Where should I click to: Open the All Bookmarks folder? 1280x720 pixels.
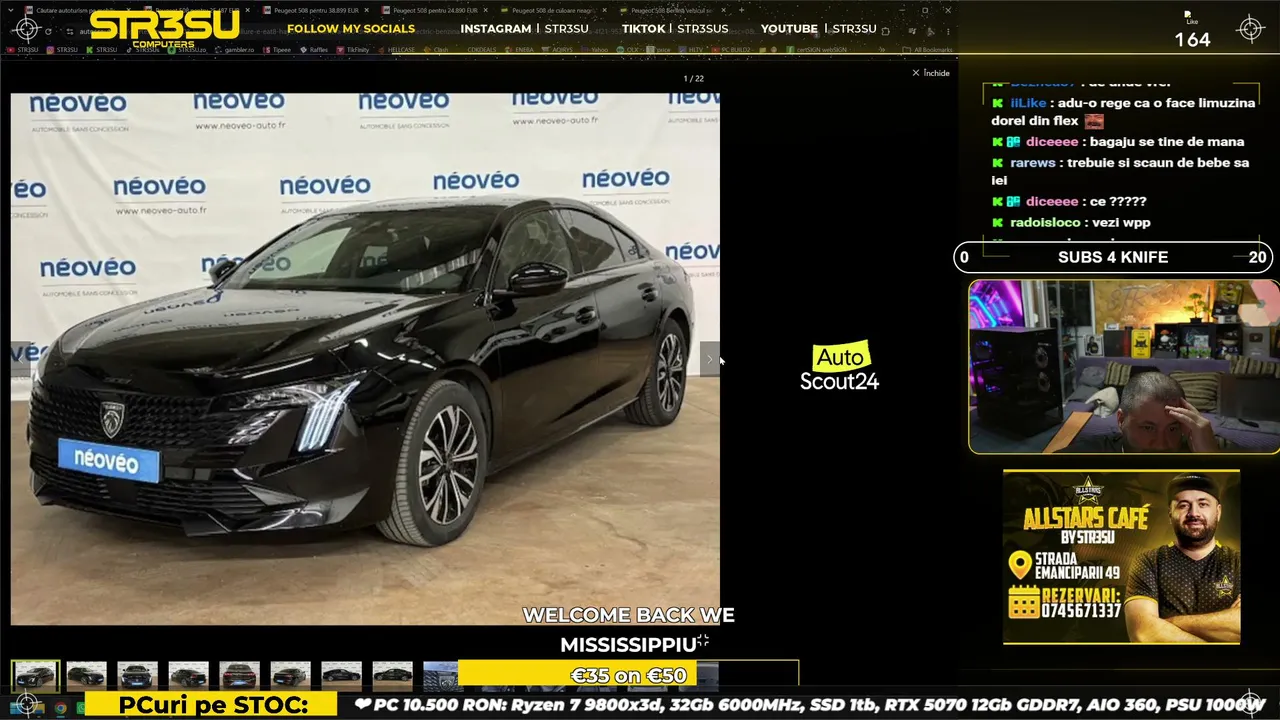coord(928,49)
